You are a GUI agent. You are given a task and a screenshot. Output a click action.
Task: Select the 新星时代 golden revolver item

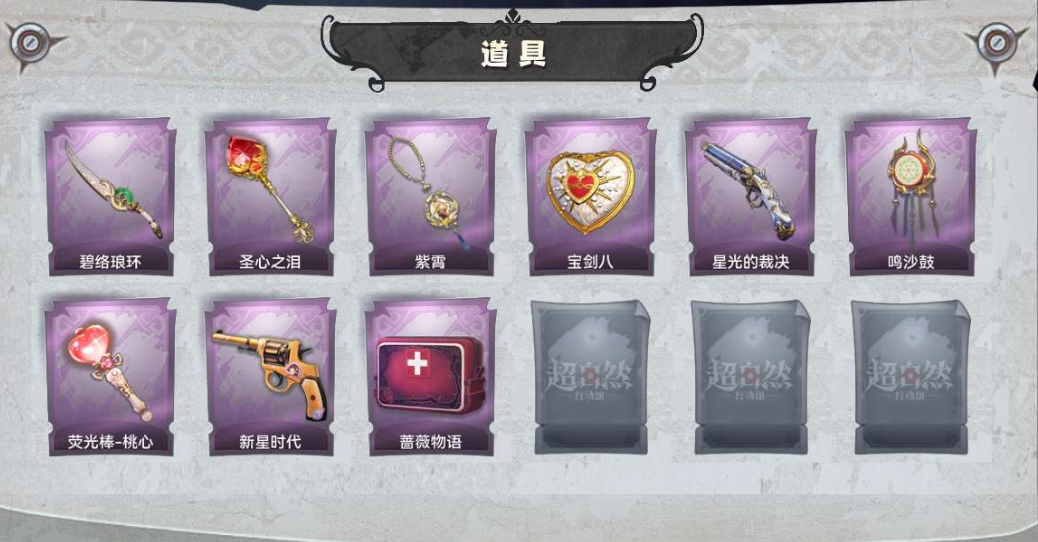pyautogui.click(x=270, y=377)
